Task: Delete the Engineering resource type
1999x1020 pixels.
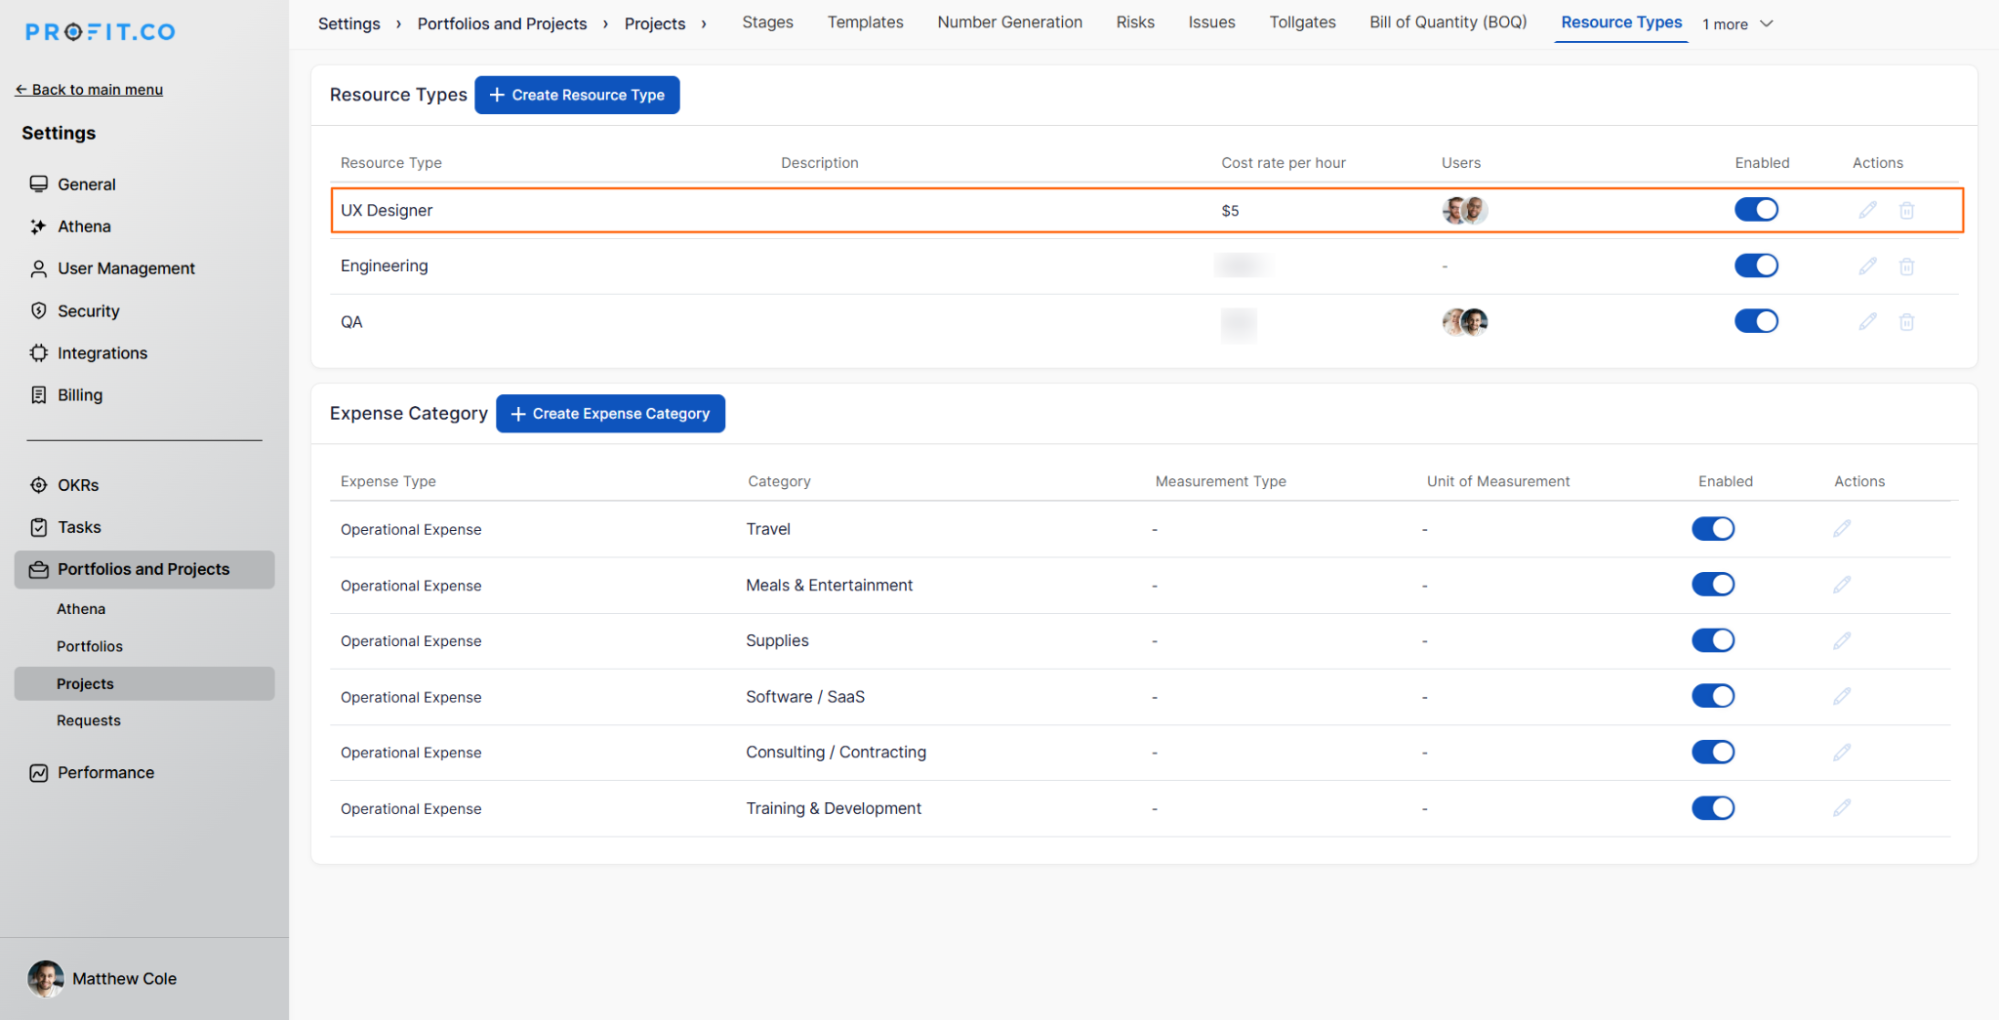Action: (x=1906, y=266)
